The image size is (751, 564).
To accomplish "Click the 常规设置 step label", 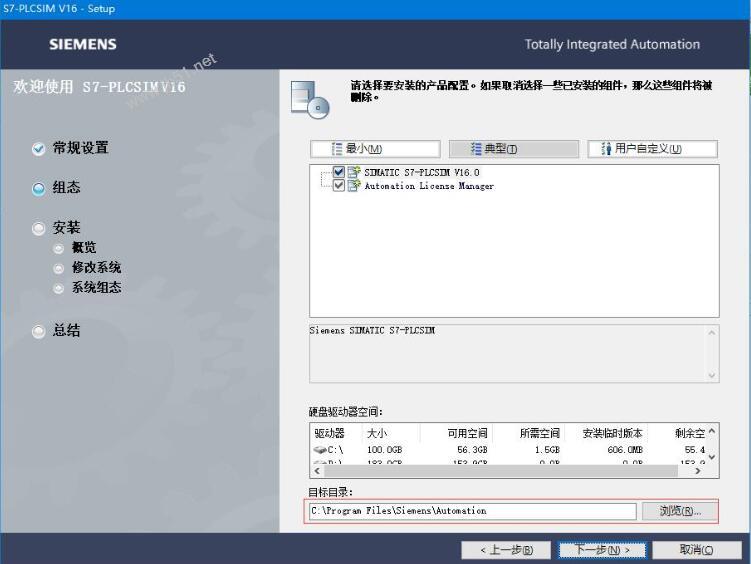I will tap(80, 147).
